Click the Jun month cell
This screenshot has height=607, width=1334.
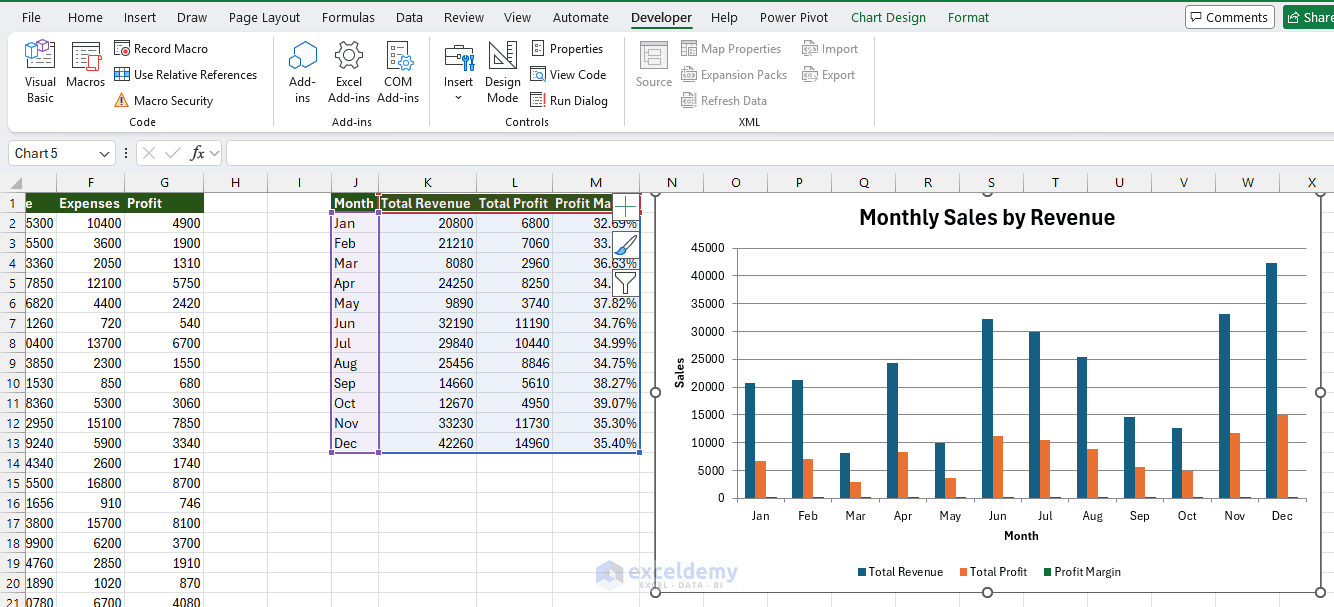355,323
